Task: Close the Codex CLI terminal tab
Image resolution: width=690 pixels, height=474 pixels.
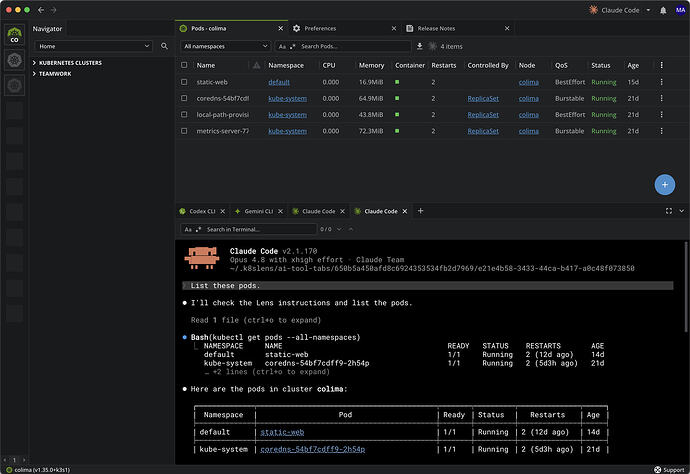Action: (x=223, y=211)
